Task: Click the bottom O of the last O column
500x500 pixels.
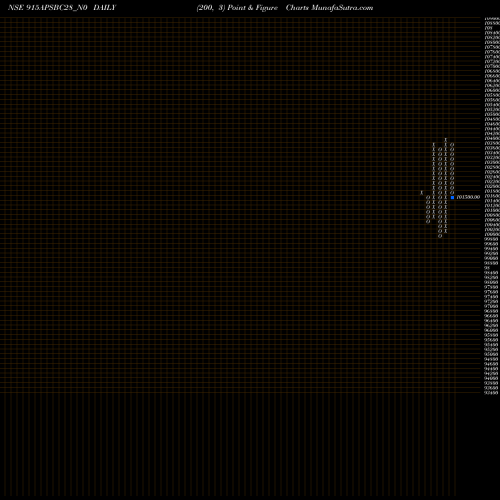Action: pos(452,193)
